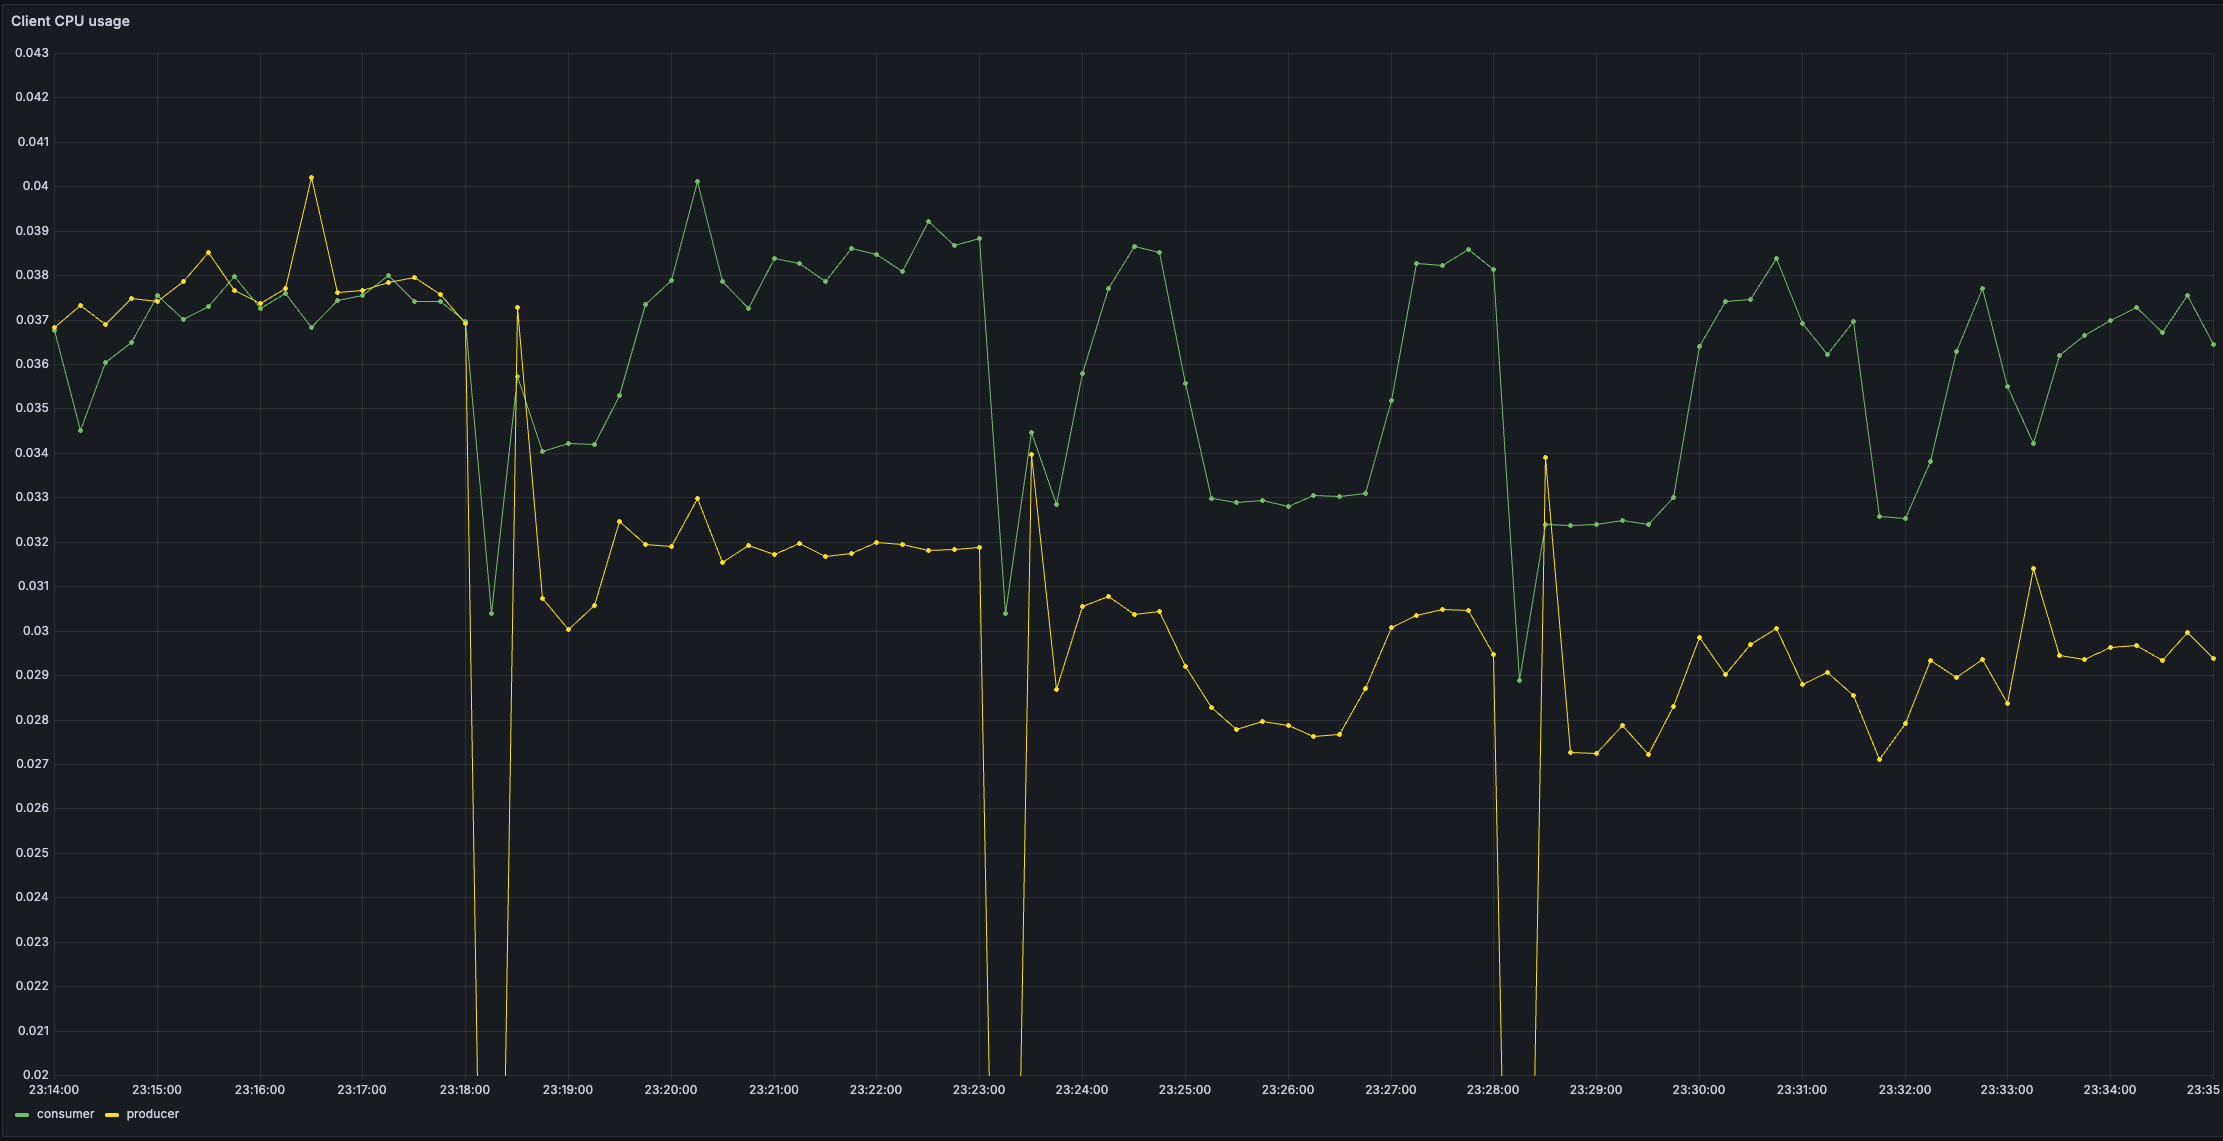Click producer low point near 0.027 before 23:32:00
Image resolution: width=2223 pixels, height=1141 pixels.
click(x=1879, y=760)
